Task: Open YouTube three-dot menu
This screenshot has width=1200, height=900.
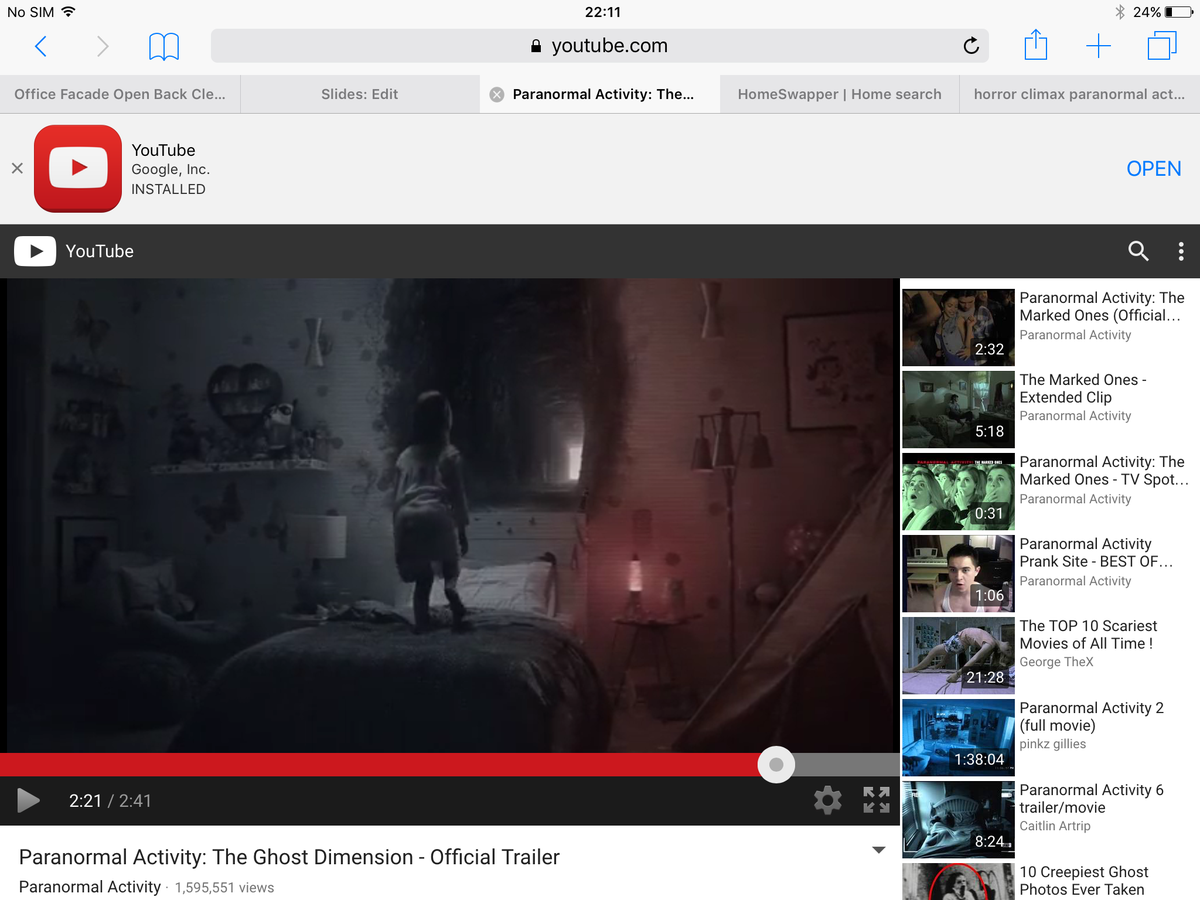Action: tap(1181, 251)
